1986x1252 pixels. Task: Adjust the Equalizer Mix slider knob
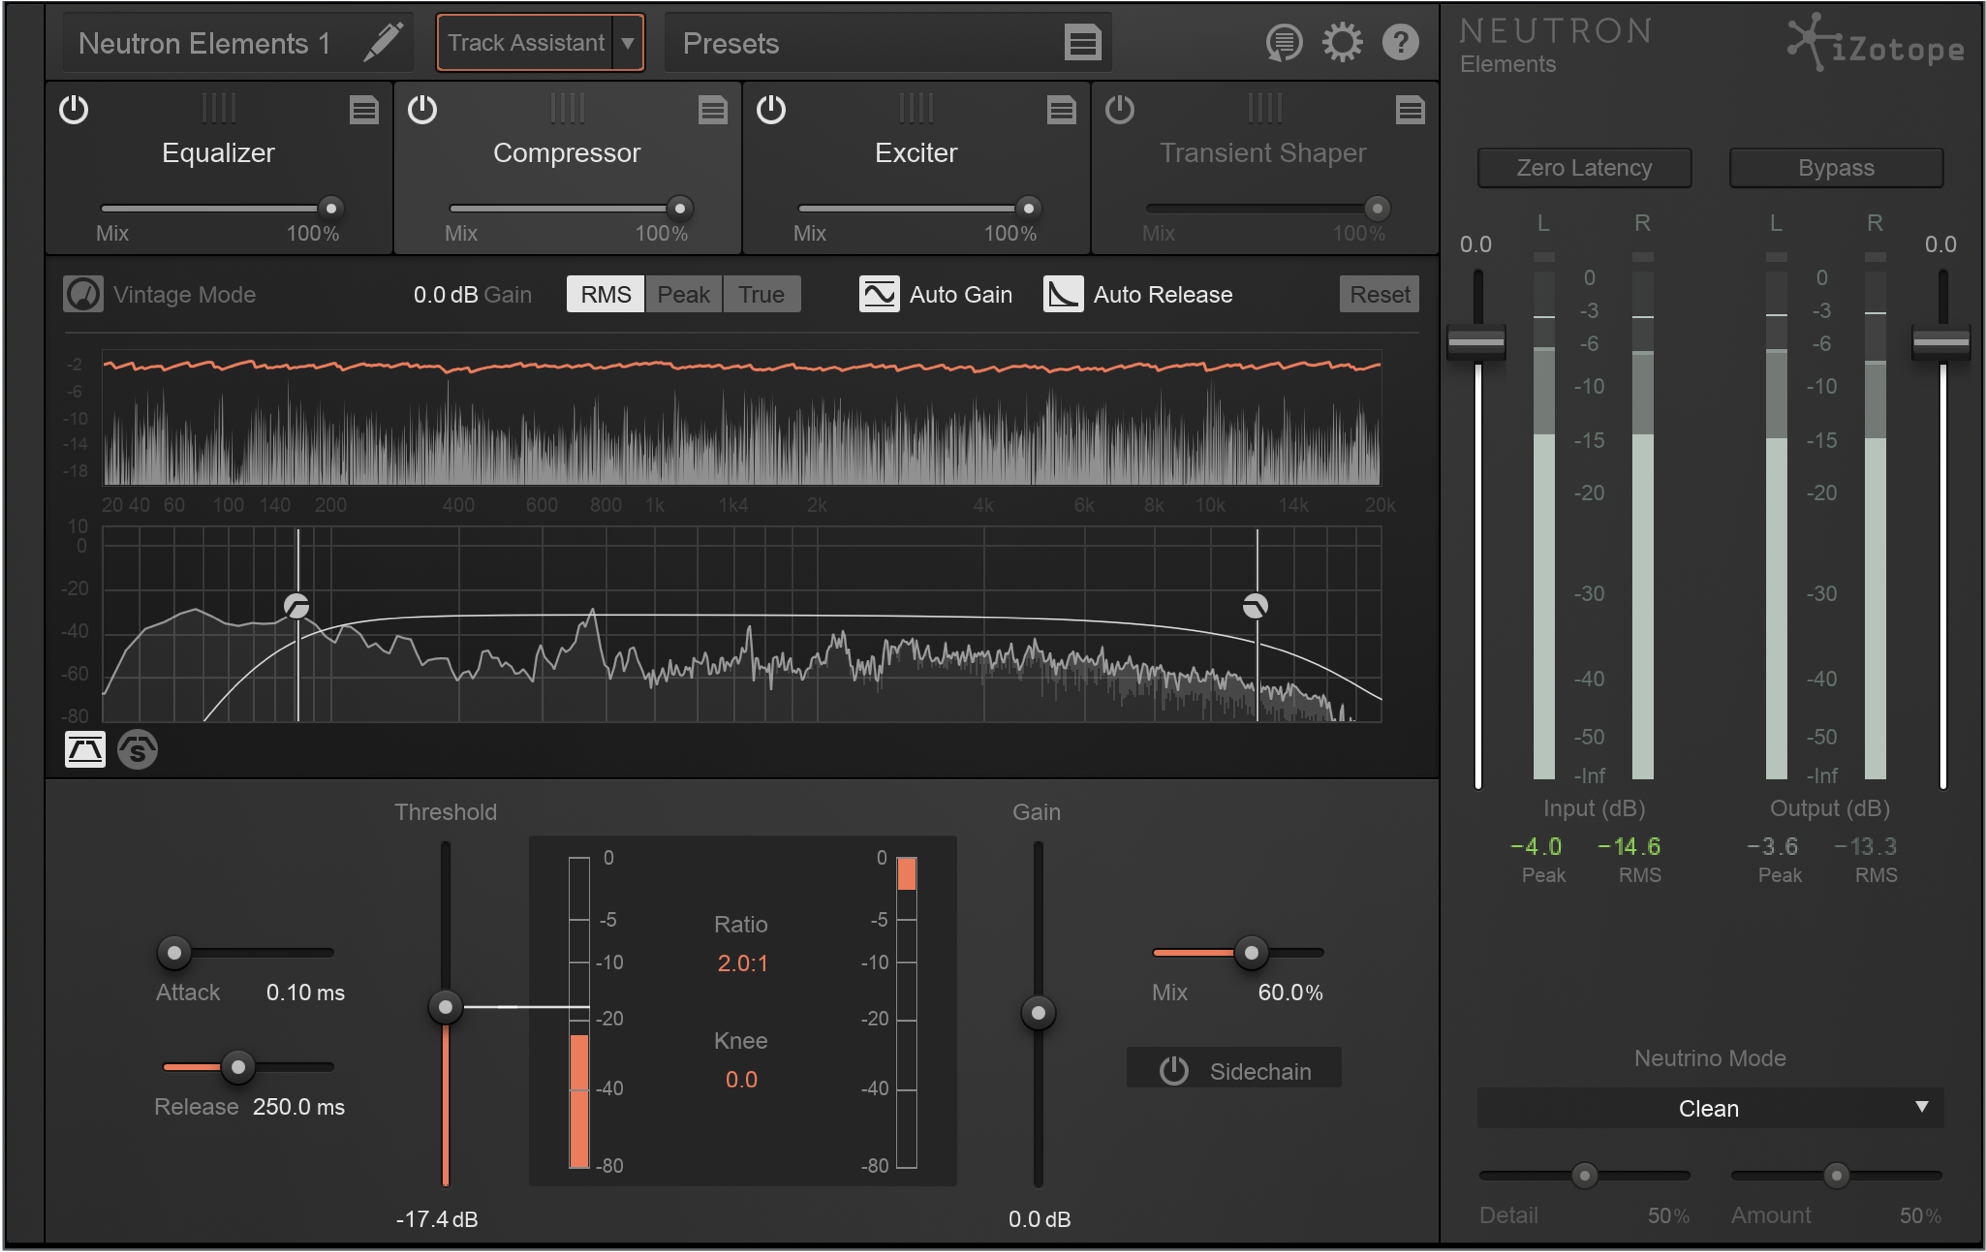331,208
